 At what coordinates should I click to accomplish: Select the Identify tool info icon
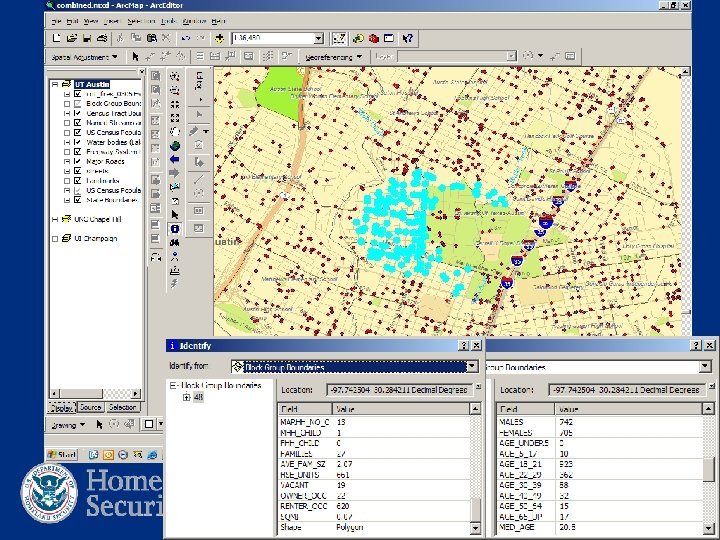click(x=174, y=229)
